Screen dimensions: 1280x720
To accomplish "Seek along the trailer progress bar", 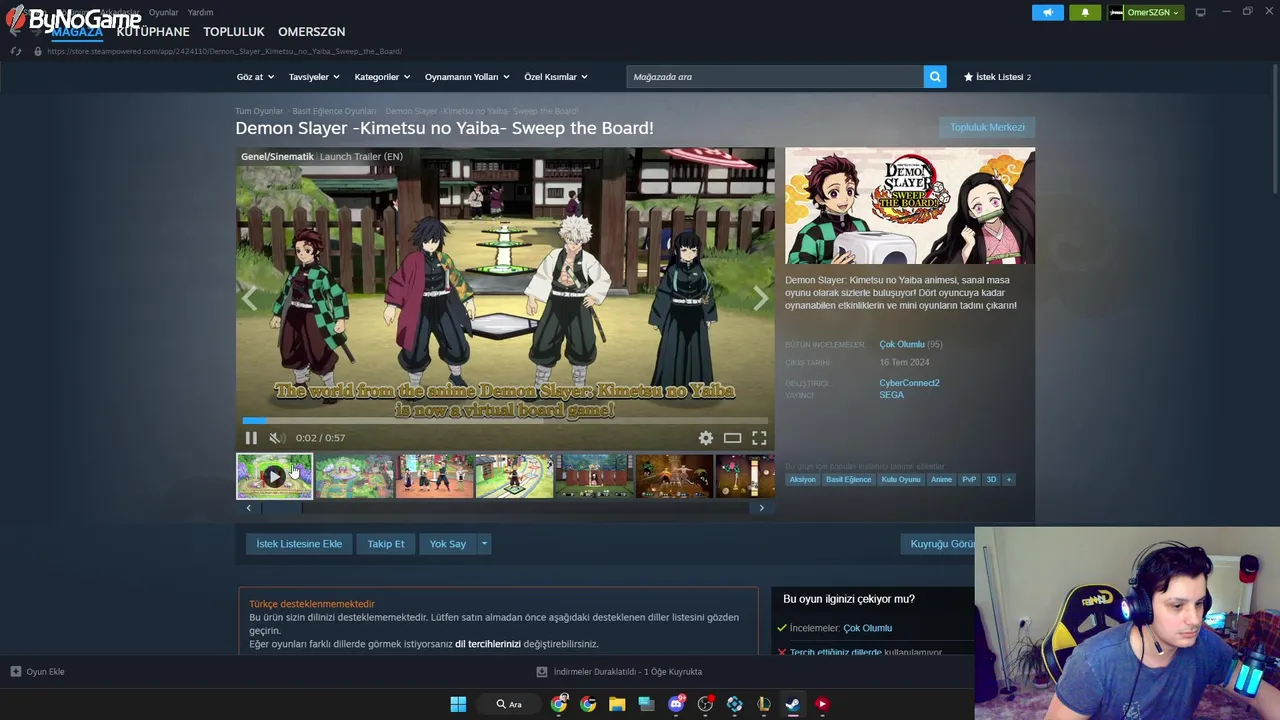I will 505,421.
